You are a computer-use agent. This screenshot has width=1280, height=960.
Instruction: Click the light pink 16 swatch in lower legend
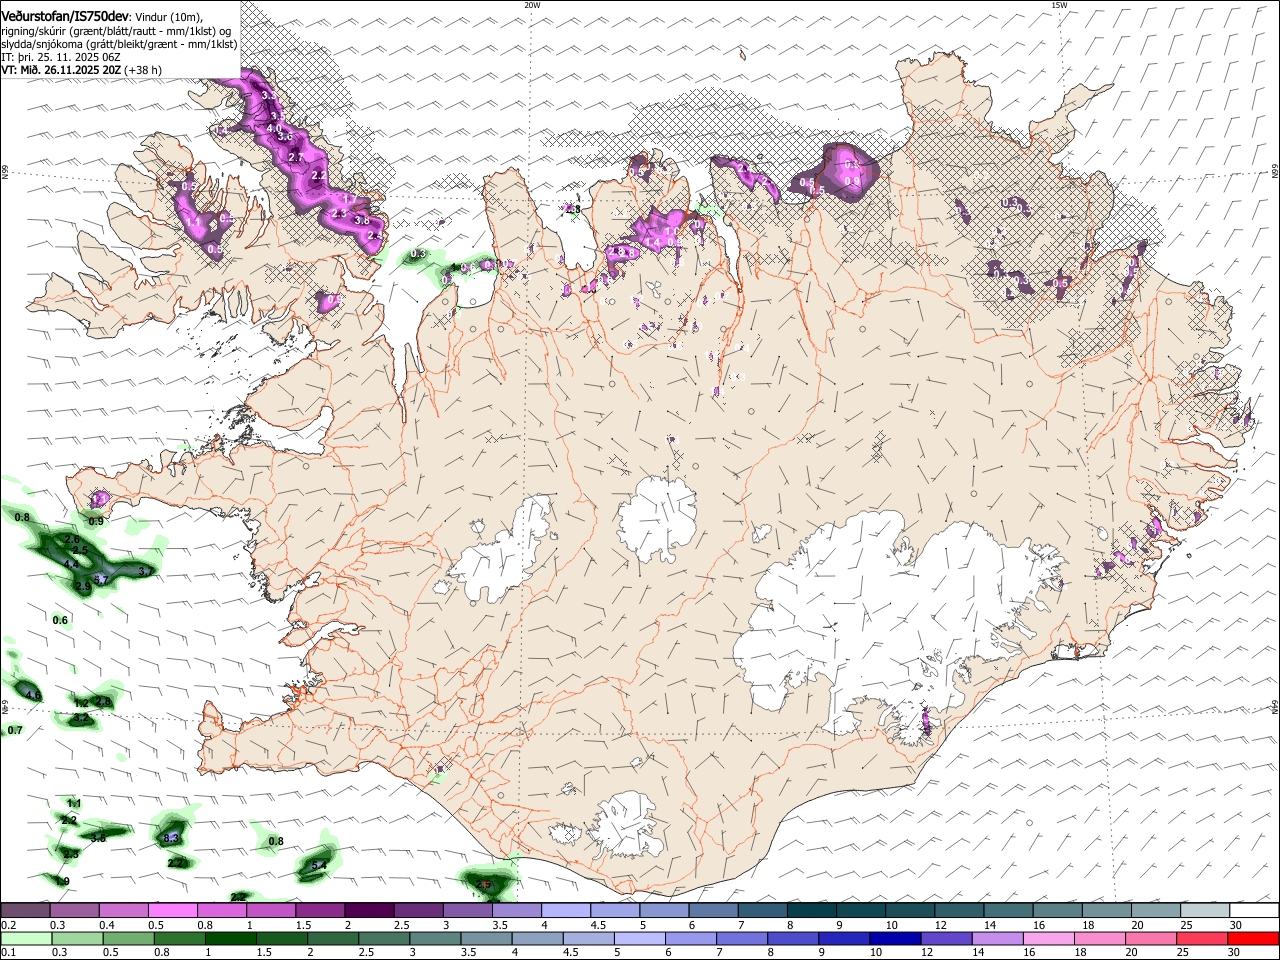point(1047,938)
